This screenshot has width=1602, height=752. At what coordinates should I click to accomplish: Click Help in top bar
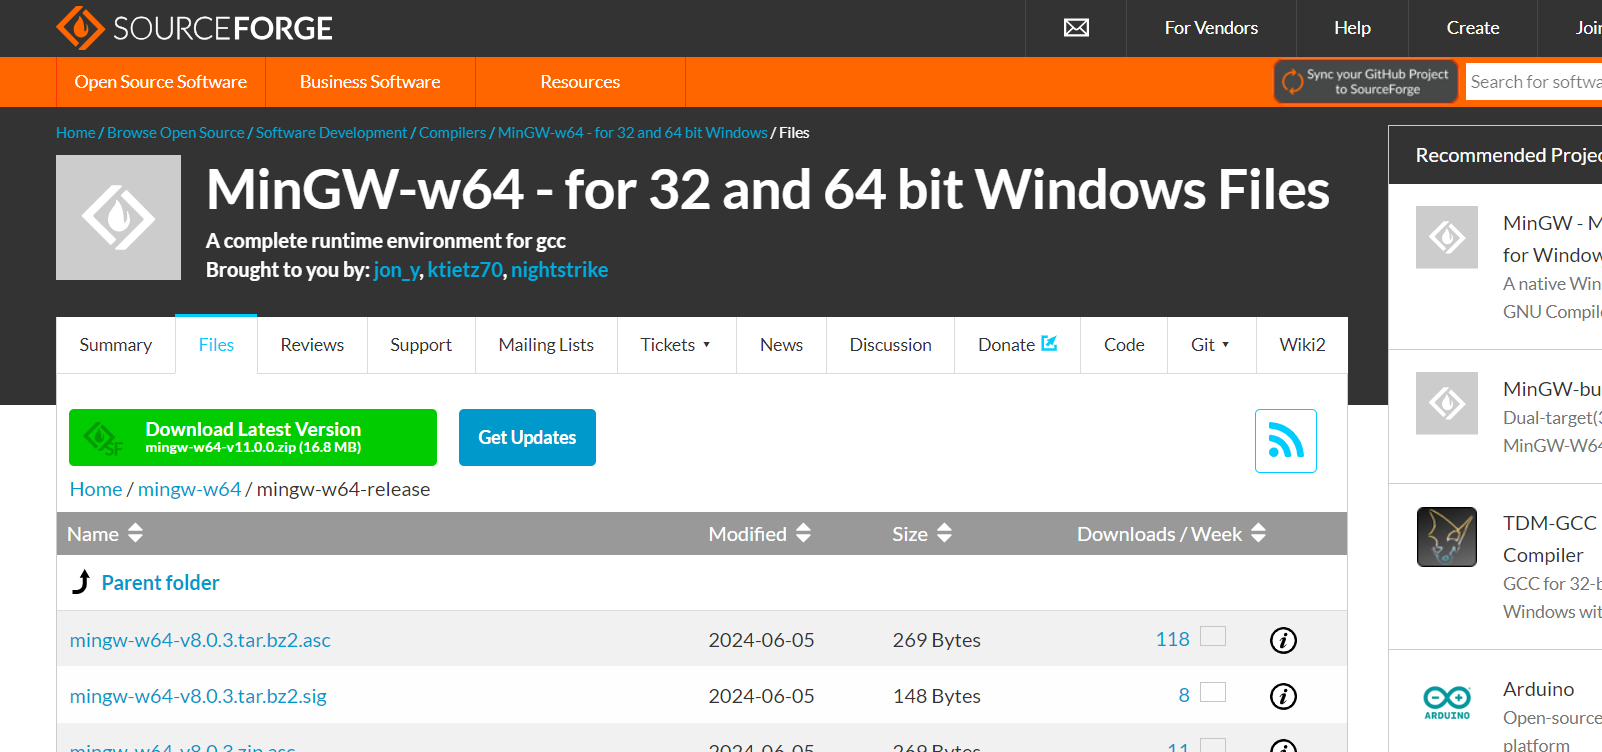[1352, 28]
